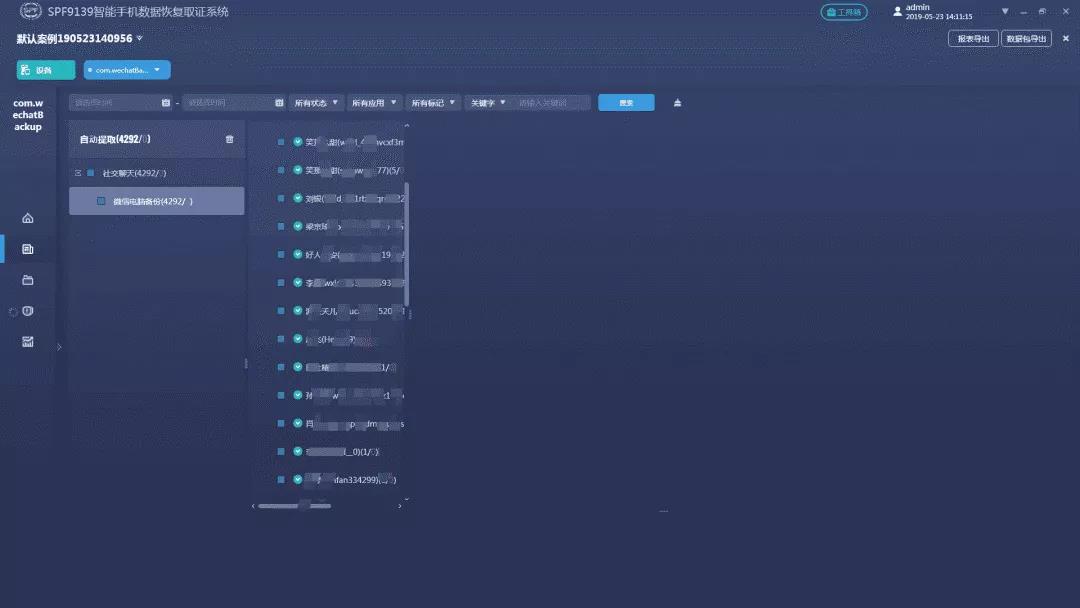Click the list scroll-up caret

(406, 126)
